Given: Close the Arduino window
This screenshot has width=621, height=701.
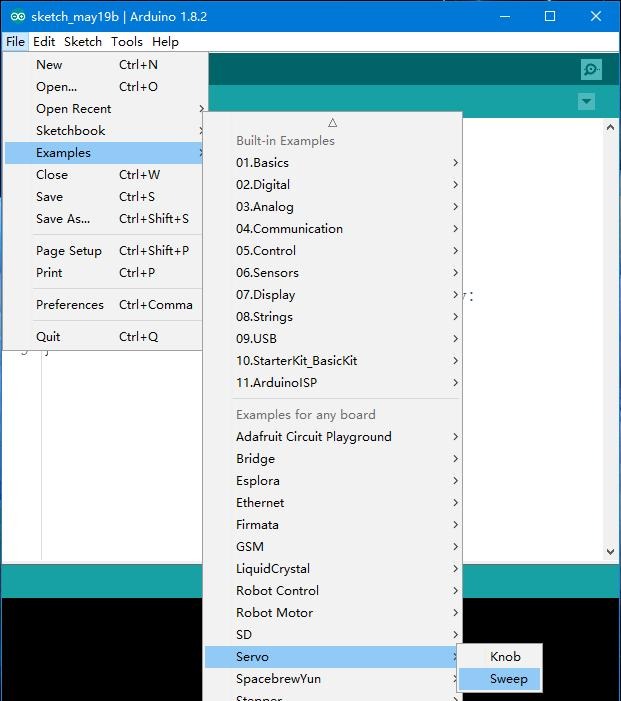Looking at the screenshot, I should pos(596,17).
